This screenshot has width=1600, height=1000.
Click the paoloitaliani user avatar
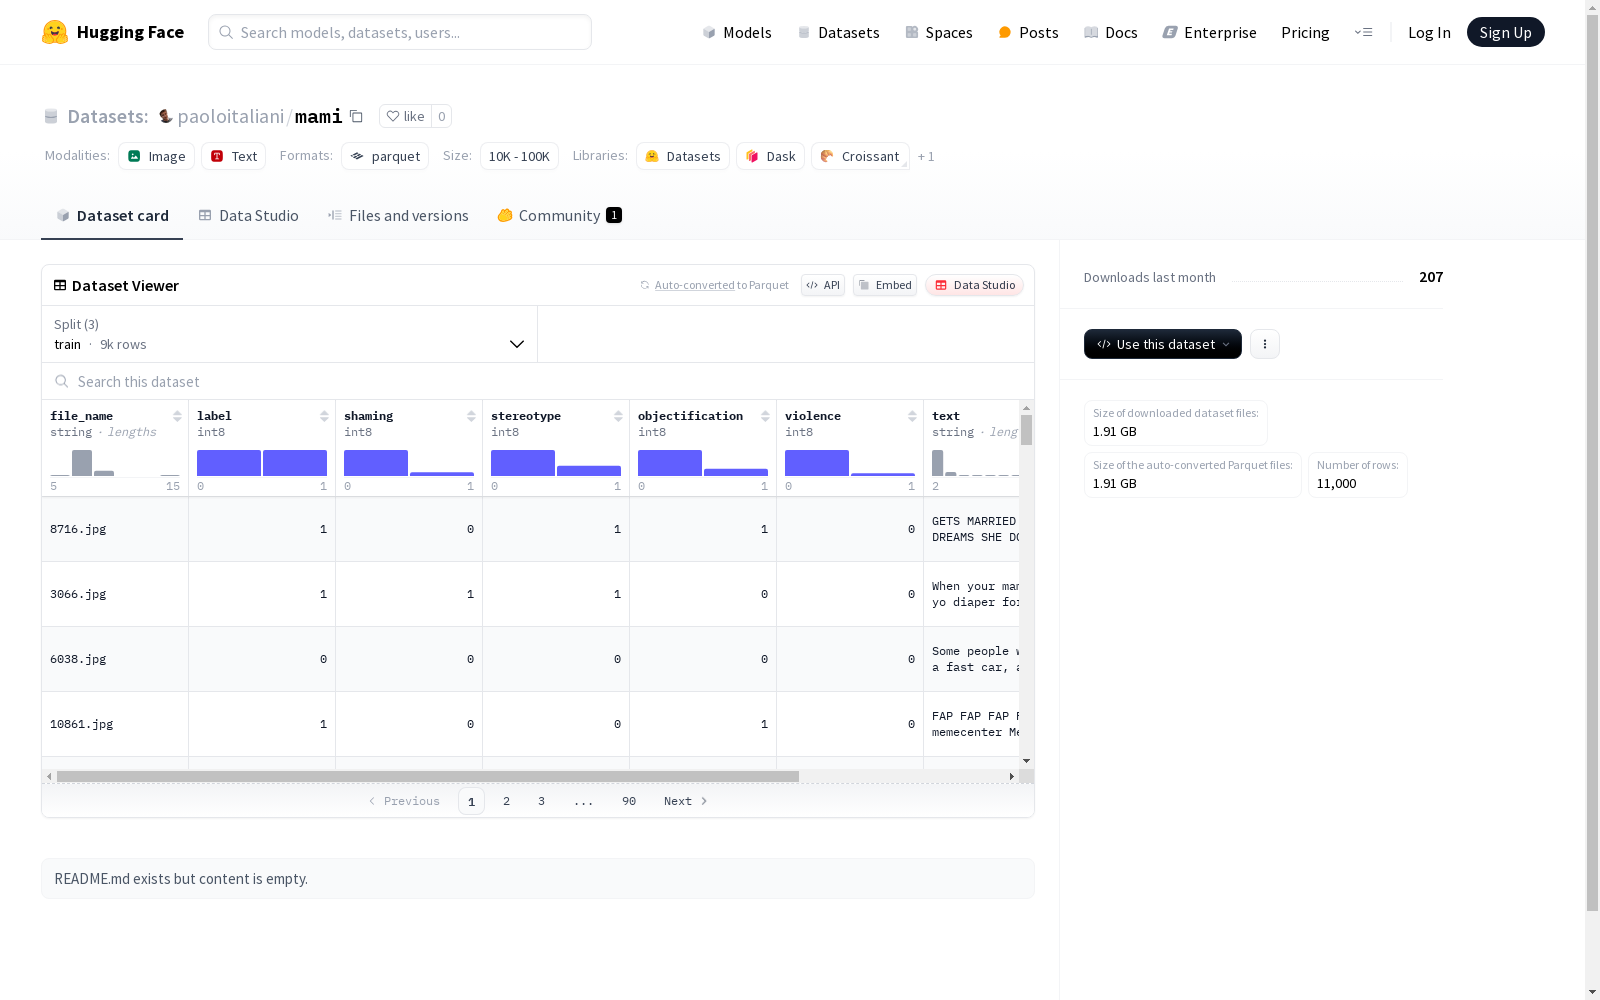tap(166, 116)
